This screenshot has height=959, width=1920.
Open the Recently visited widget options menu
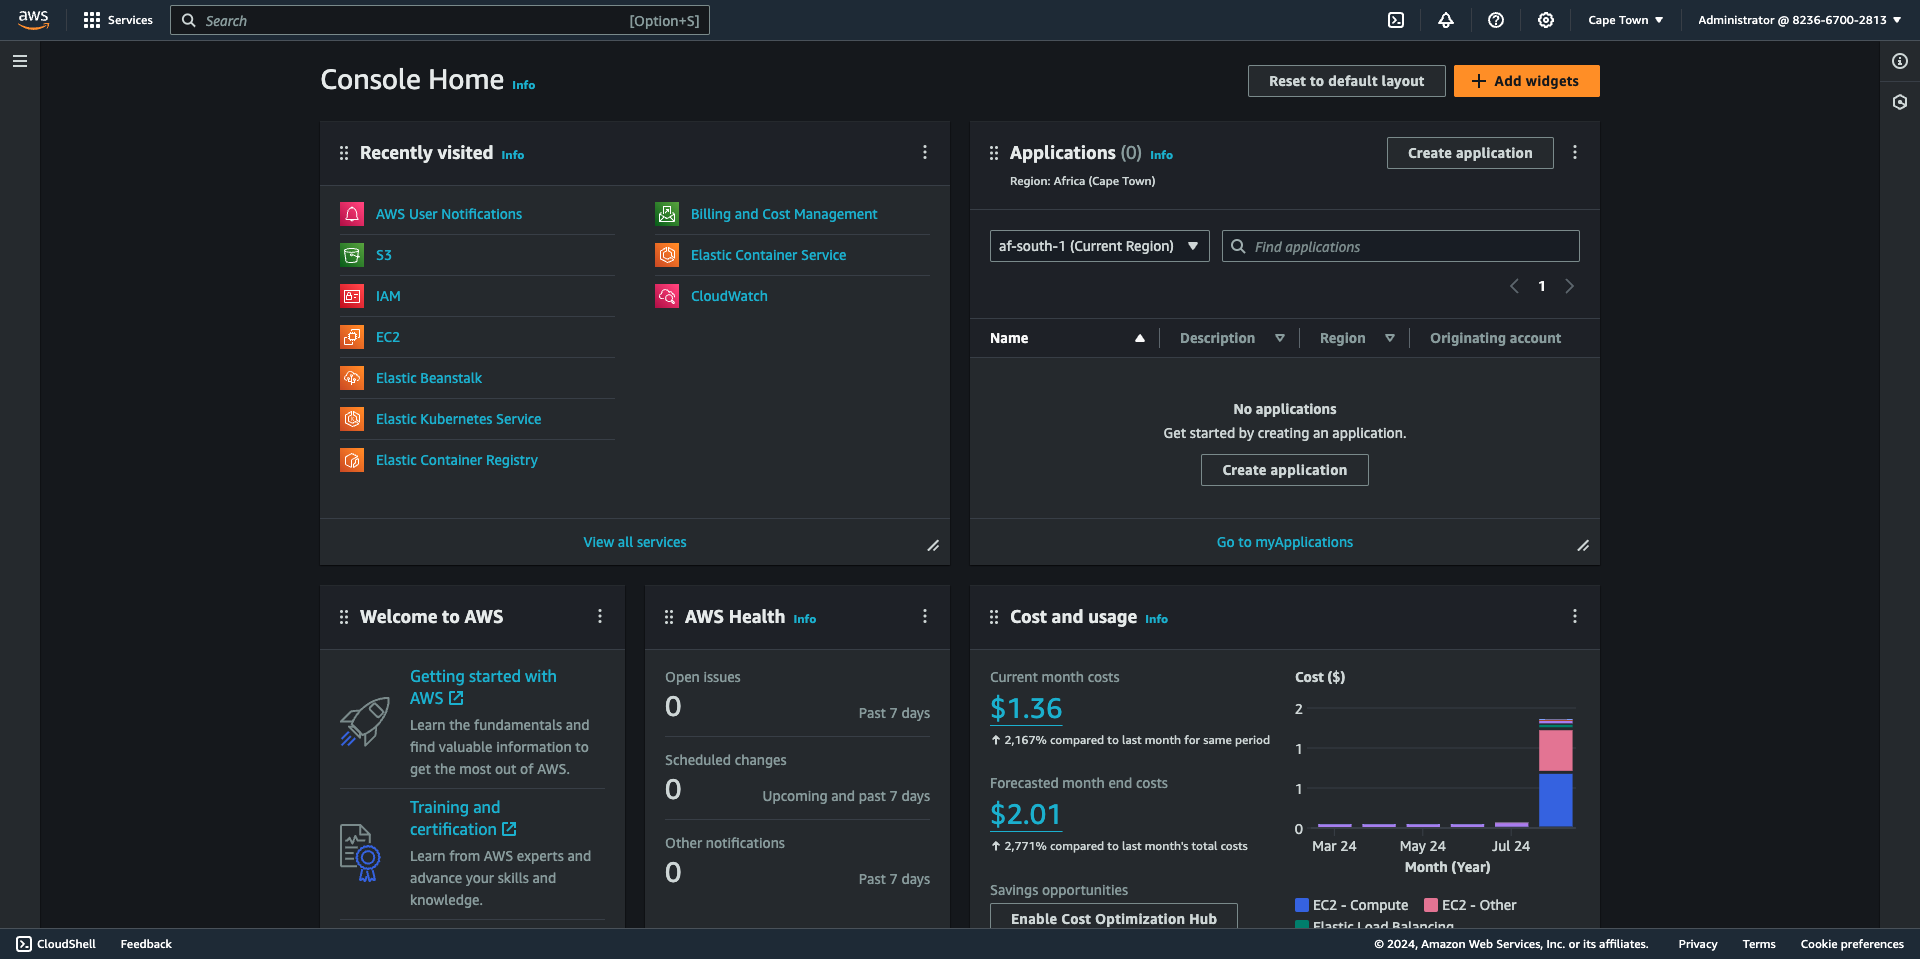pyautogui.click(x=925, y=152)
